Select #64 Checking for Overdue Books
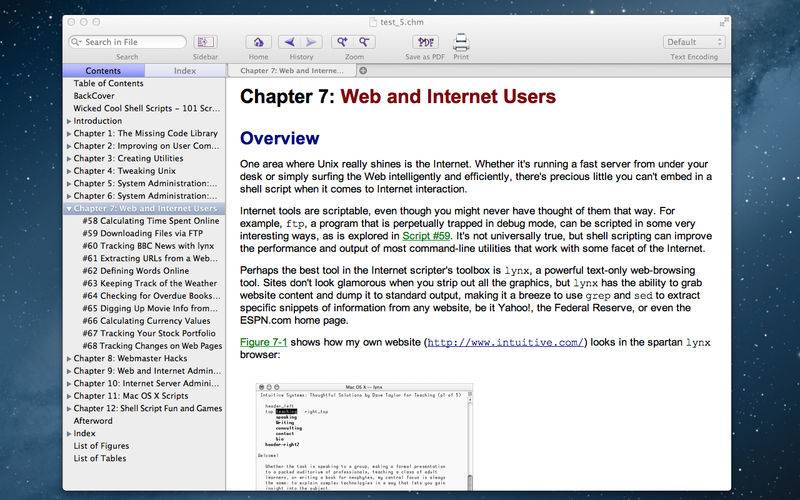 (x=151, y=296)
